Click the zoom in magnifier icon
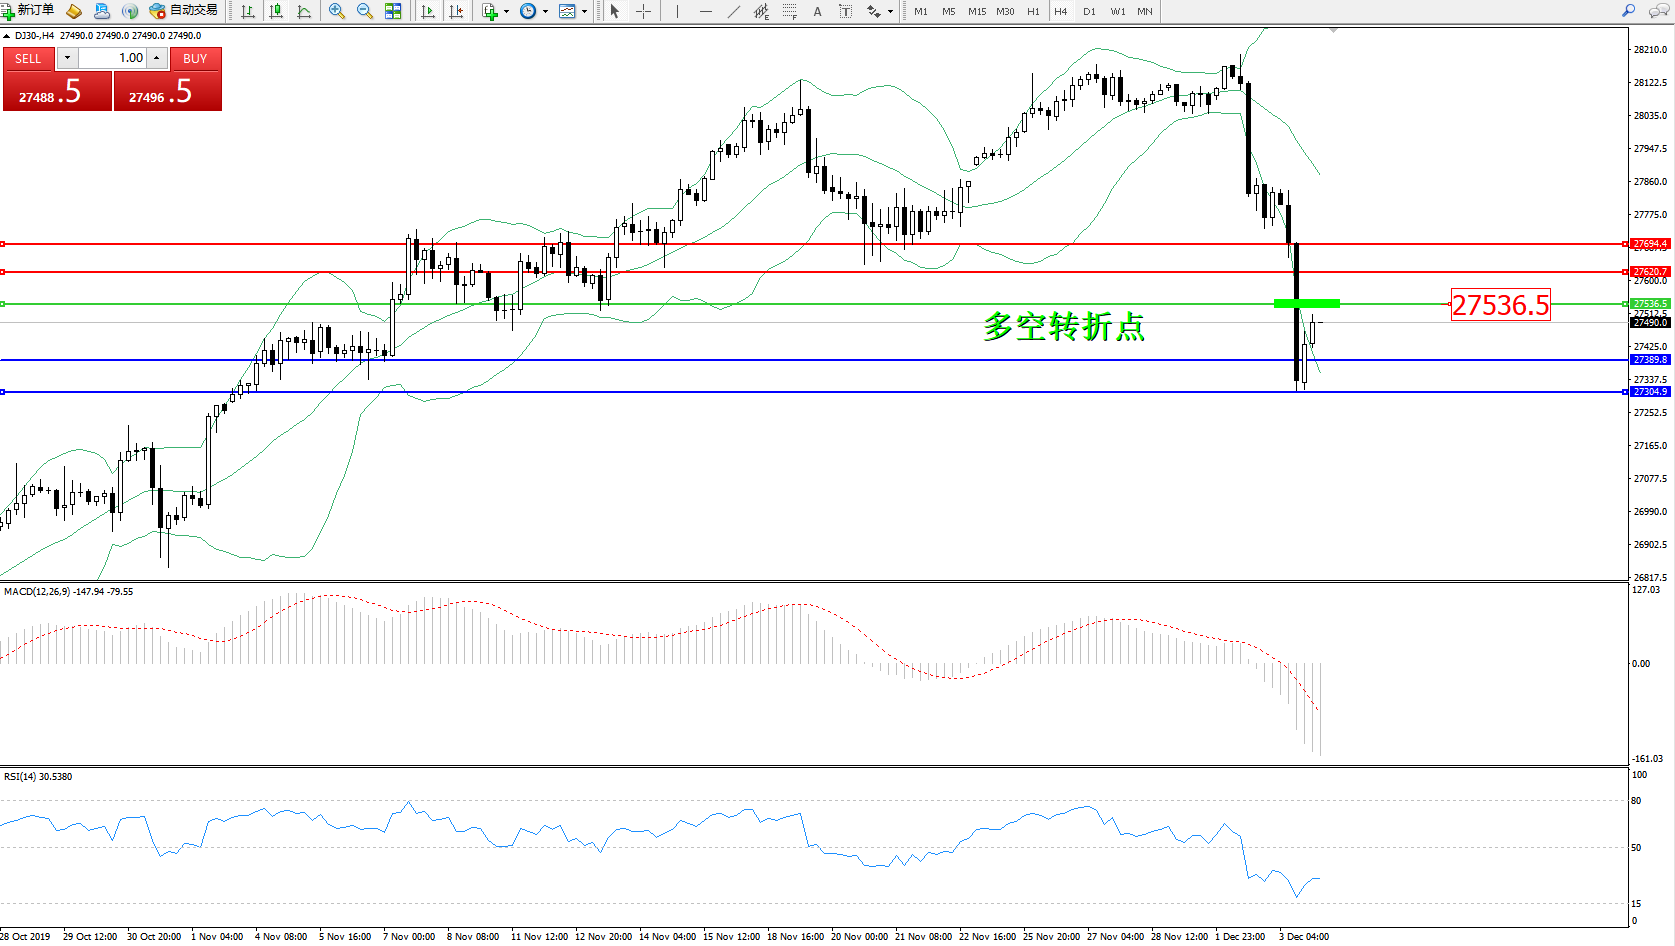Image resolution: width=1675 pixels, height=946 pixels. click(336, 11)
